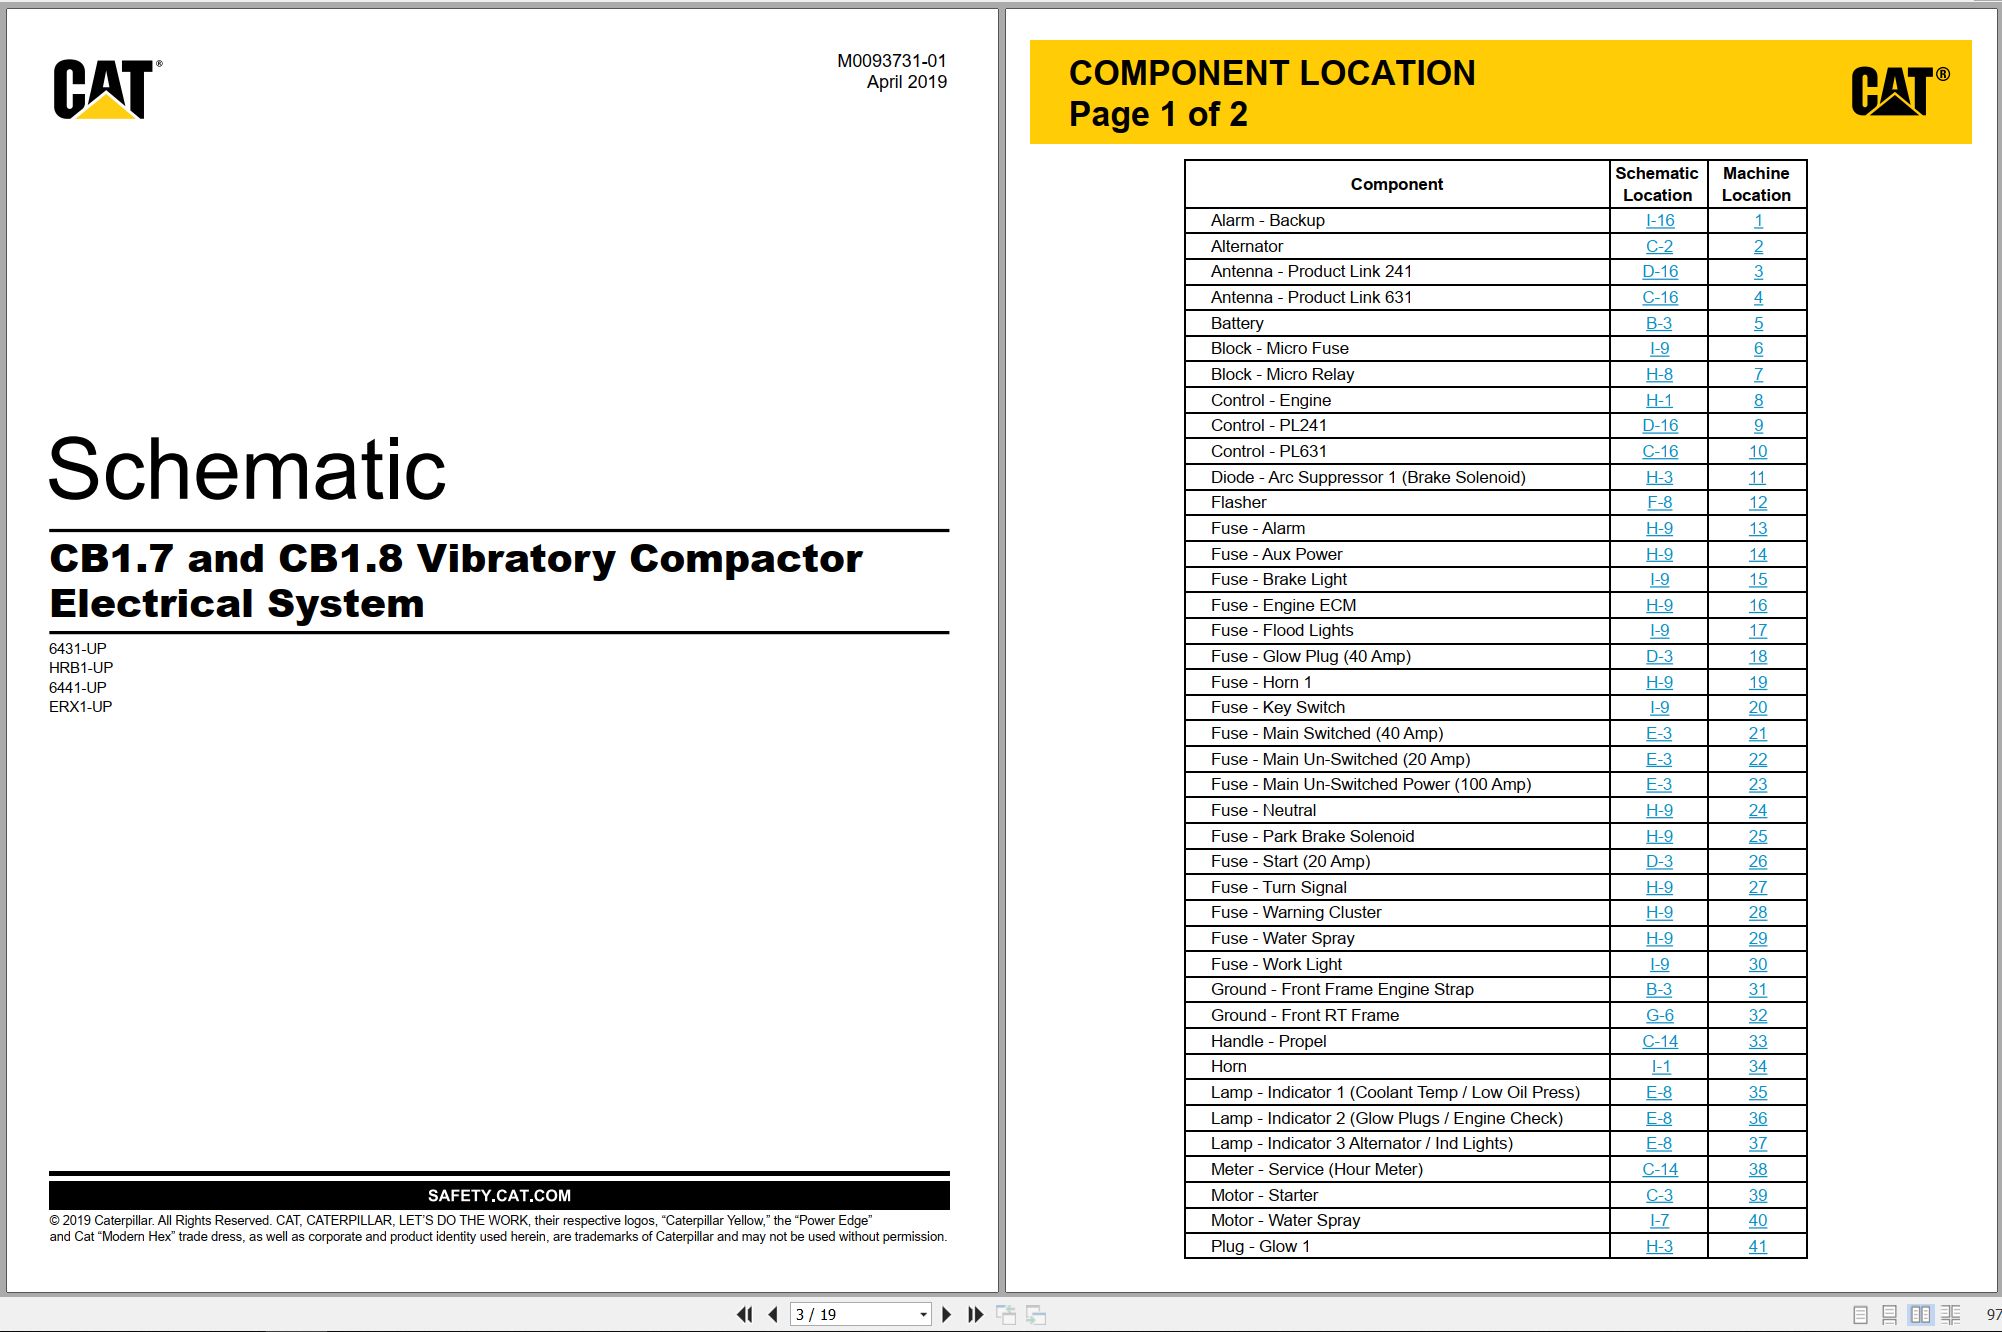Click machine location 26 for Fuse - Start
2002x1332 pixels.
point(1758,861)
